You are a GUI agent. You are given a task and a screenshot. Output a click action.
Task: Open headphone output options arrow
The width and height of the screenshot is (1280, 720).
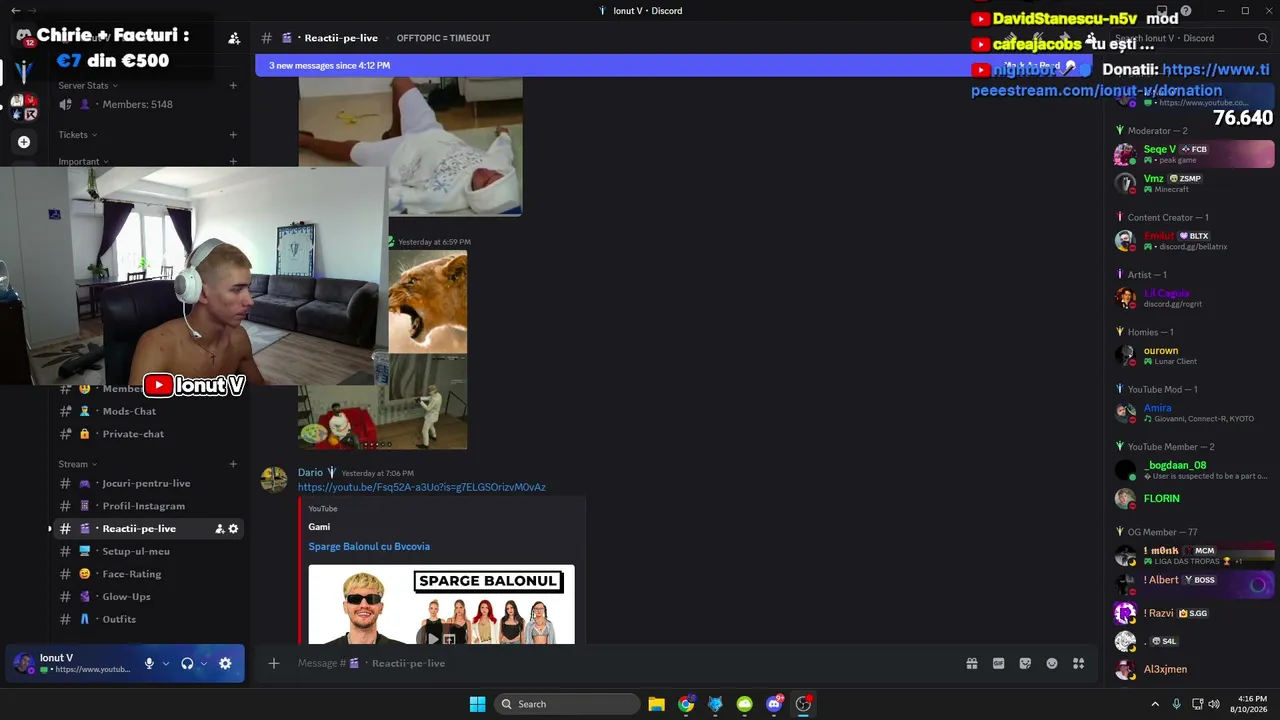[x=204, y=663]
